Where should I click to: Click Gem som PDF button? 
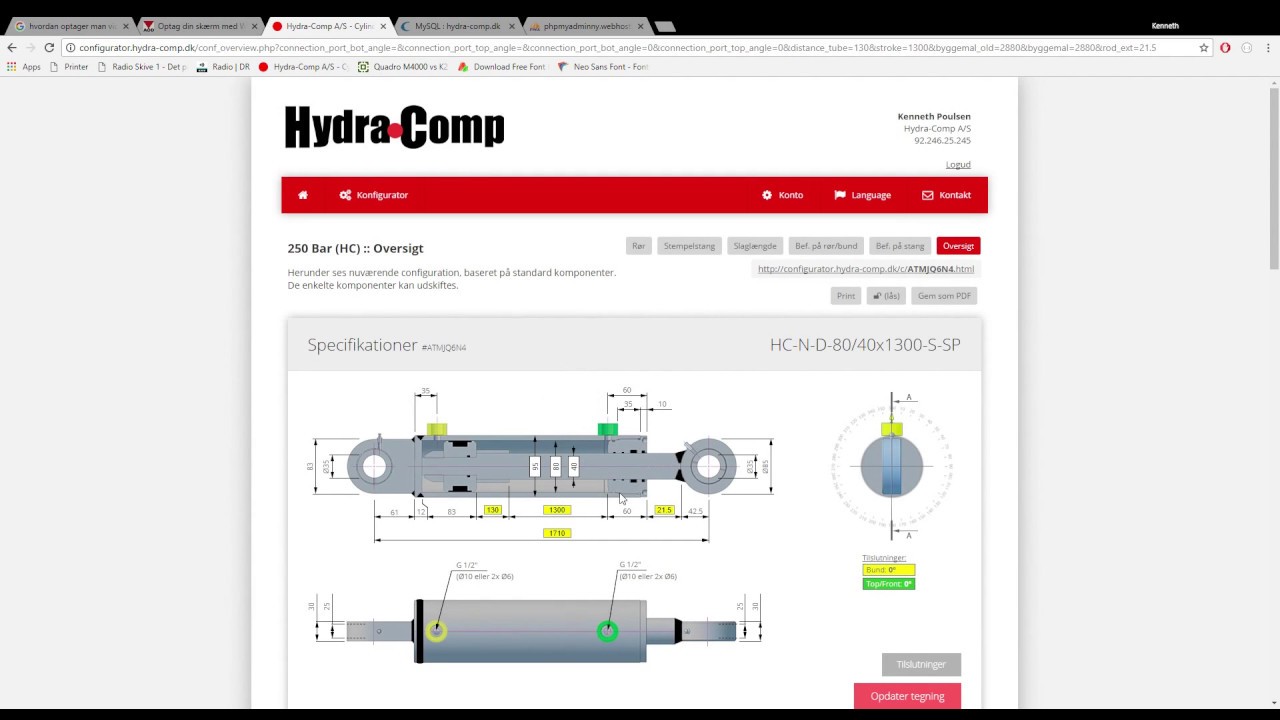(x=944, y=296)
